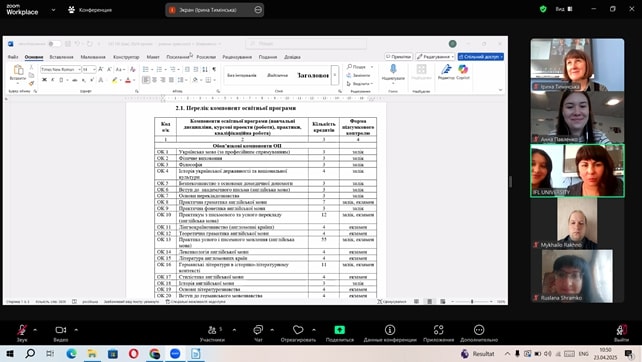The width and height of the screenshot is (642, 362).
Task: Apply the Заголовок heading style
Action: (313, 75)
